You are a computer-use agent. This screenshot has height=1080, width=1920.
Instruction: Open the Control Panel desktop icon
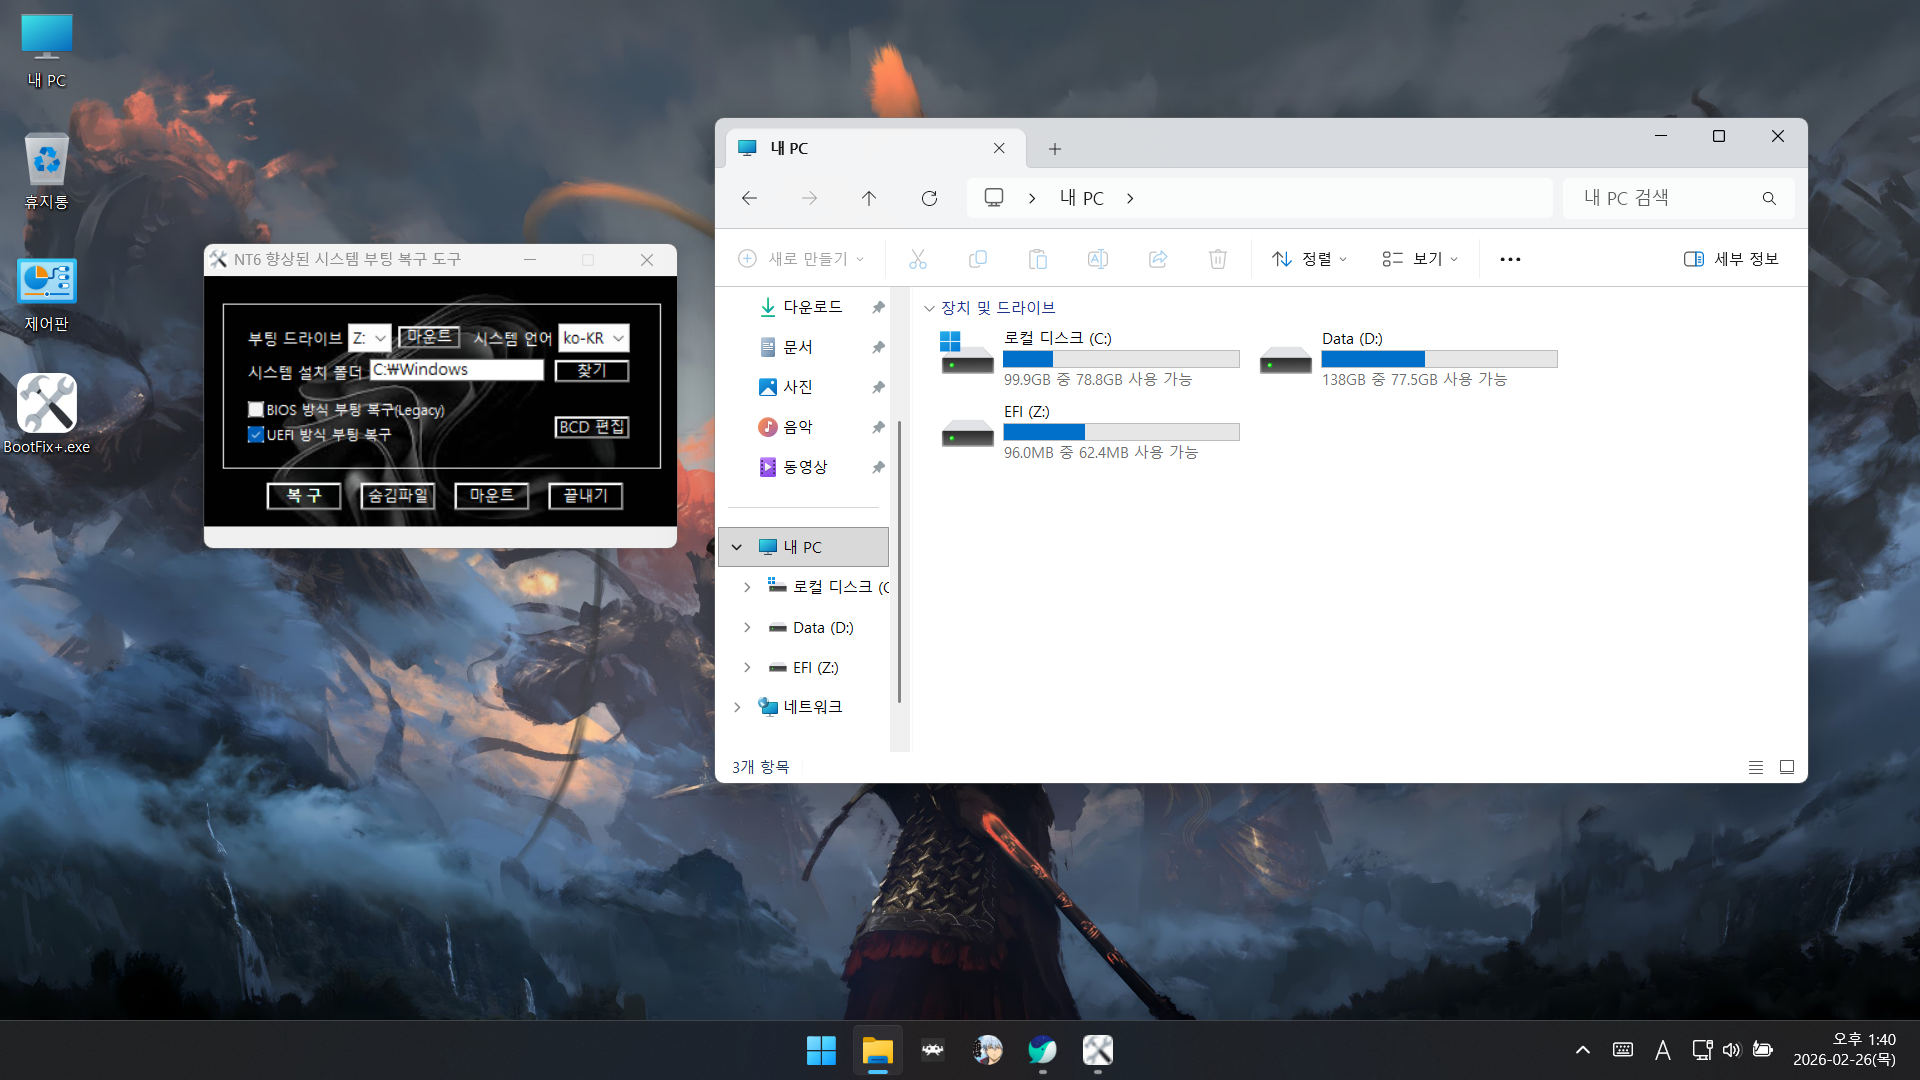pos(46,283)
